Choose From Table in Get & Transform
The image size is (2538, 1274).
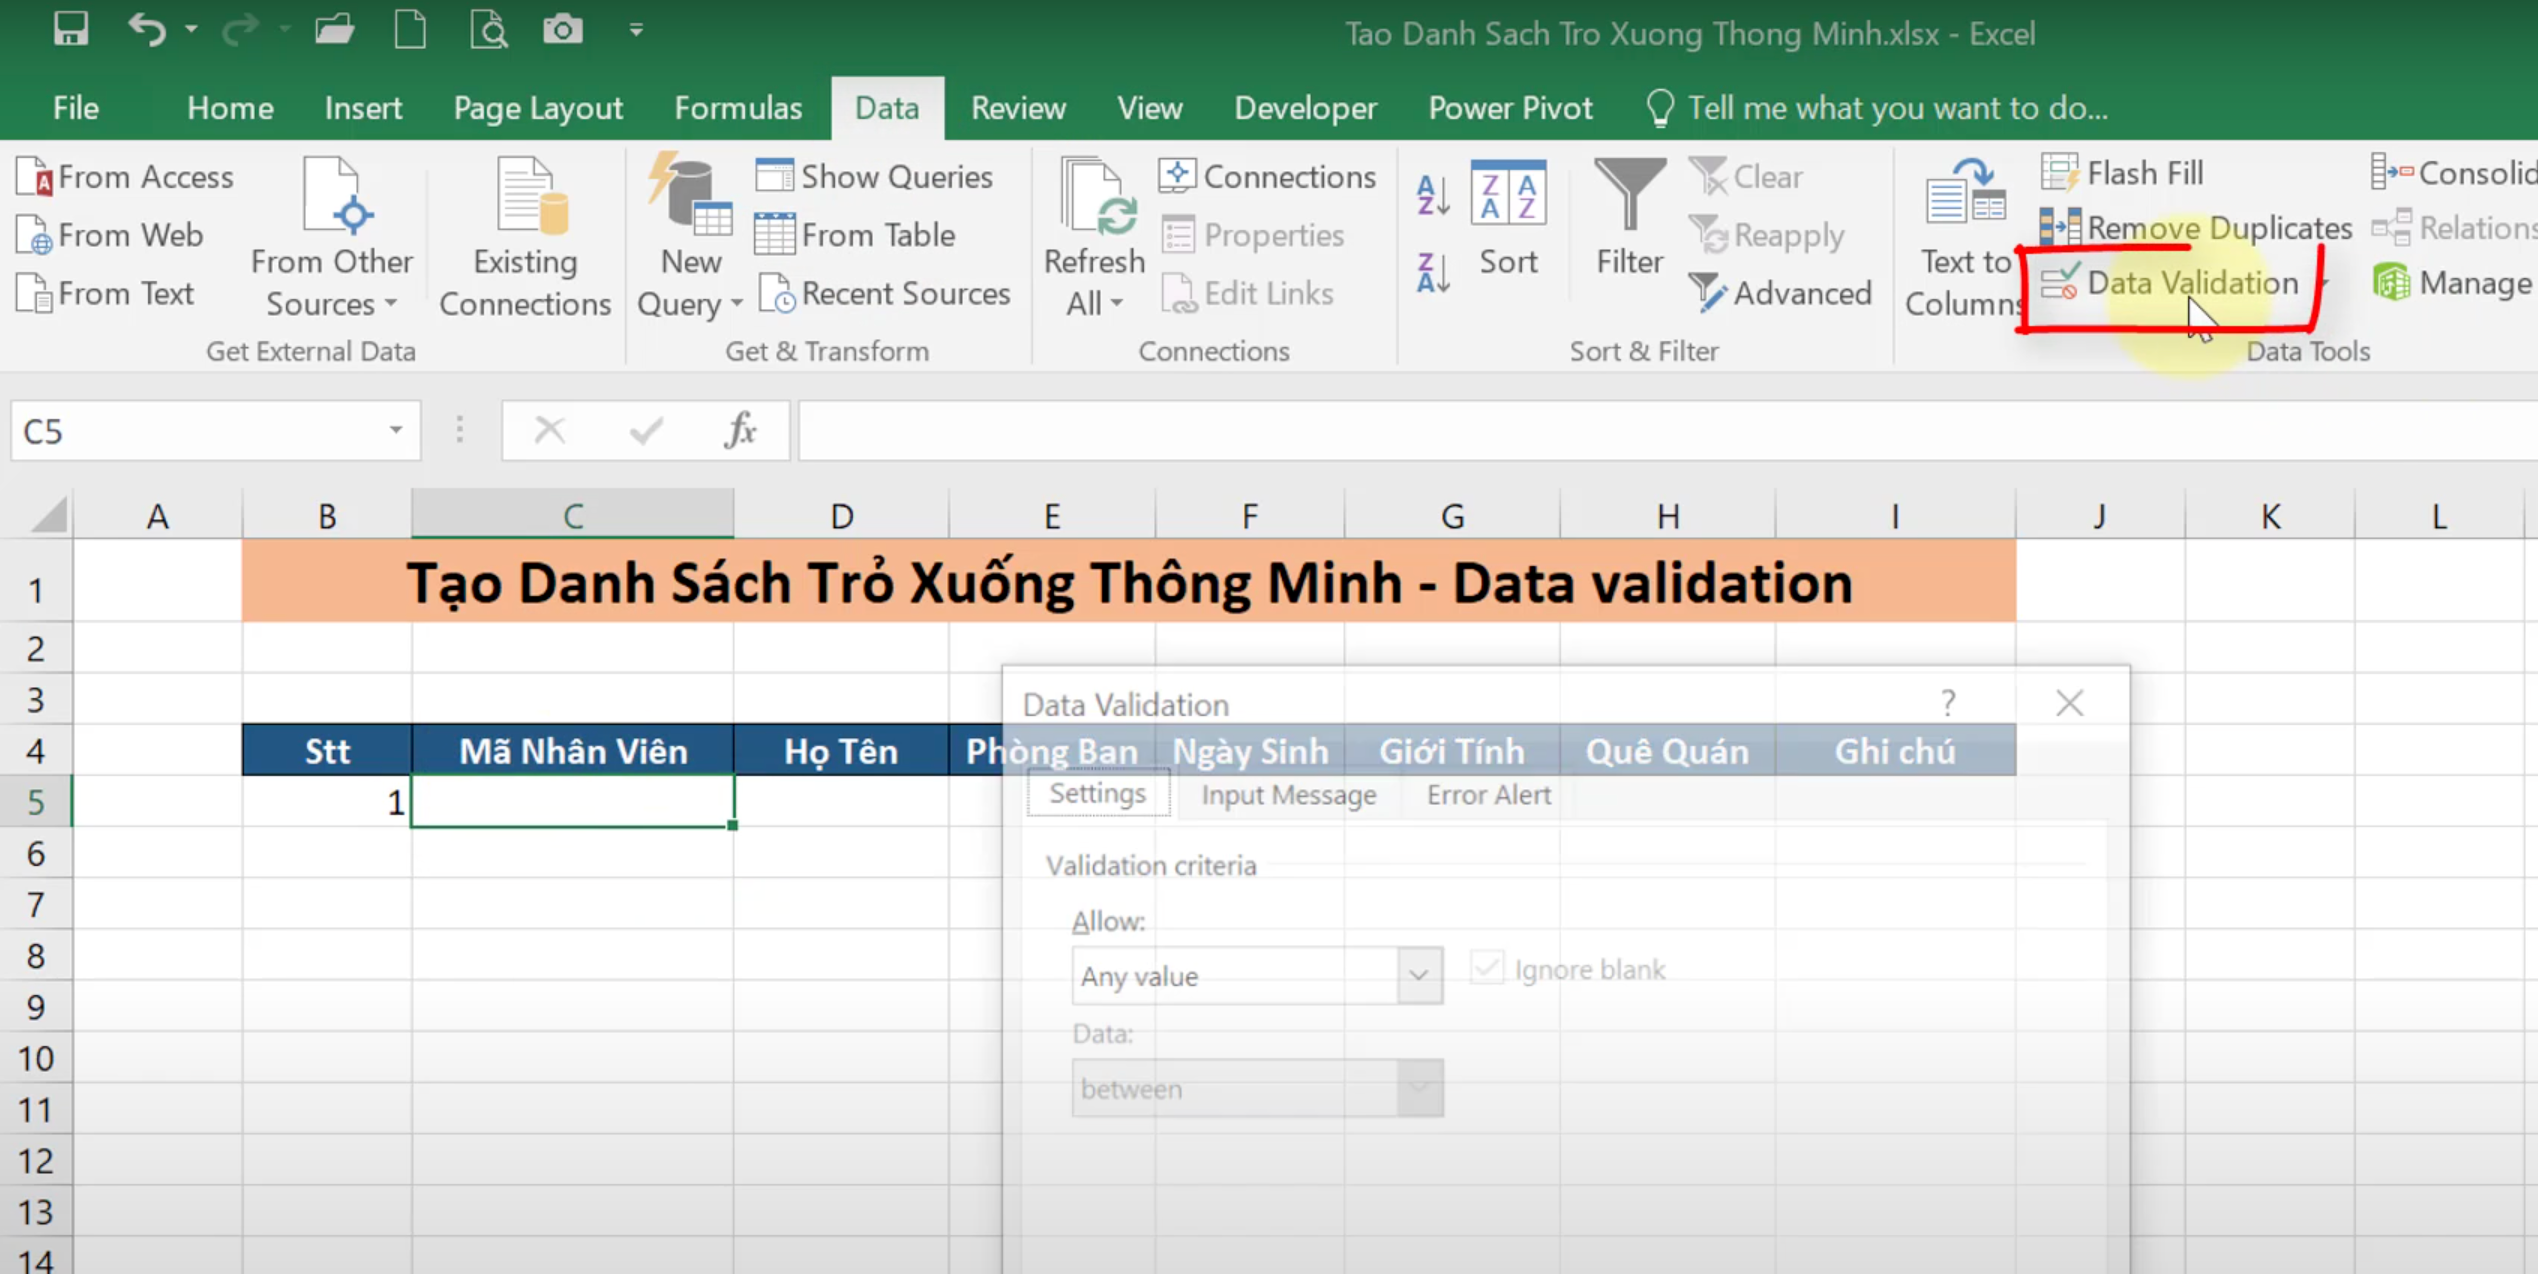[x=855, y=235]
